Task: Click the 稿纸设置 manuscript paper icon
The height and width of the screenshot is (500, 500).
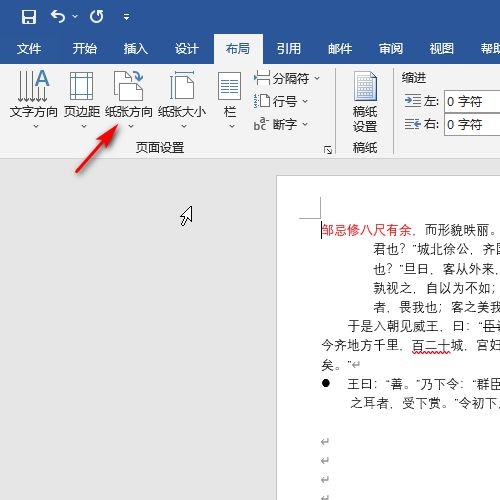Action: click(365, 86)
